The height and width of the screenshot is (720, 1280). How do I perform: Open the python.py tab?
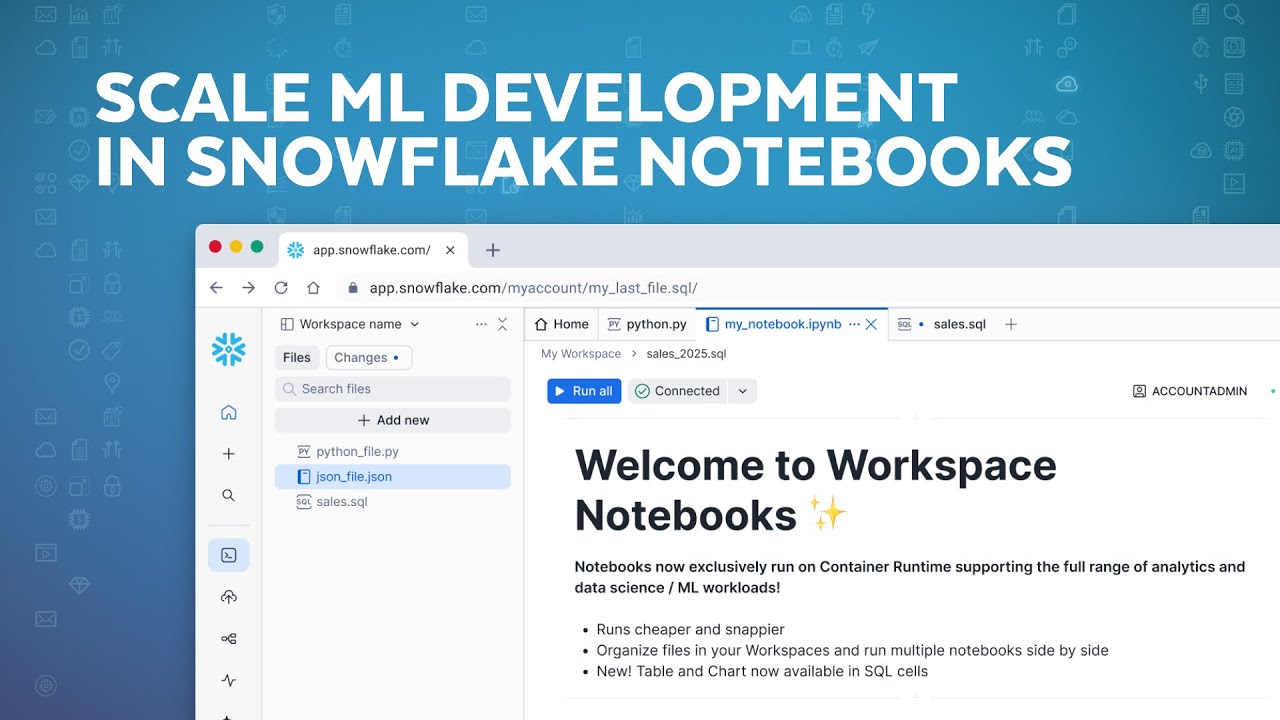647,324
